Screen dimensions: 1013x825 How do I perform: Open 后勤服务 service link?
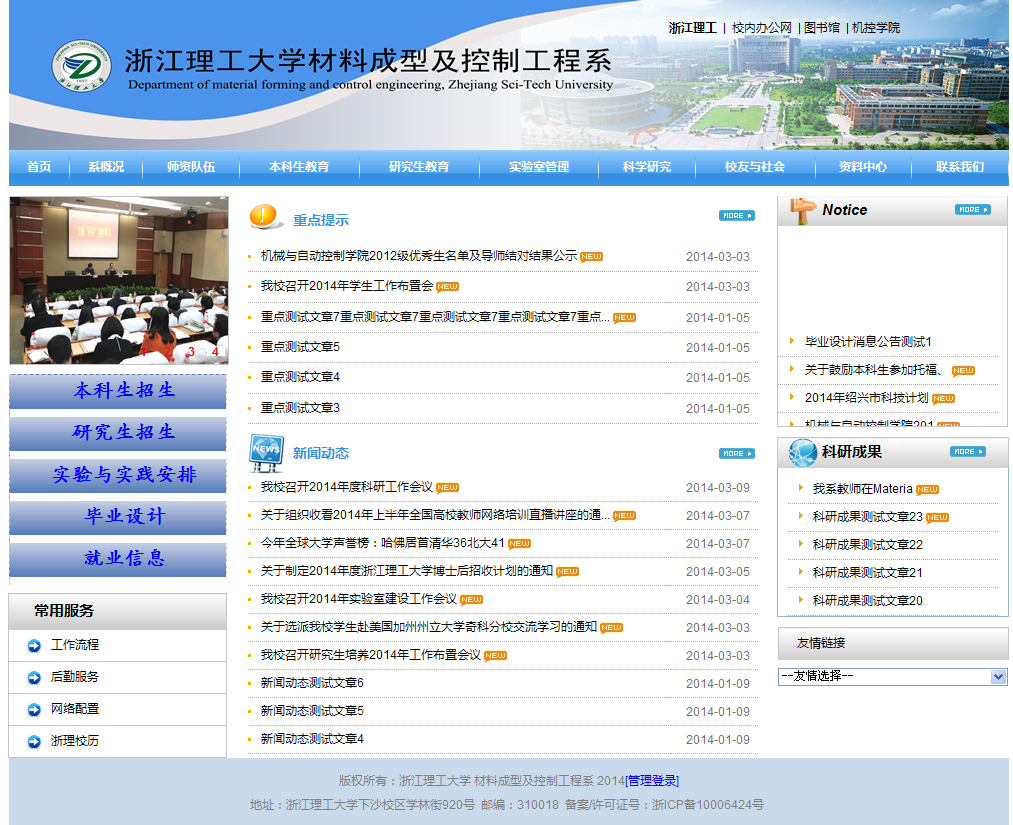(75, 676)
